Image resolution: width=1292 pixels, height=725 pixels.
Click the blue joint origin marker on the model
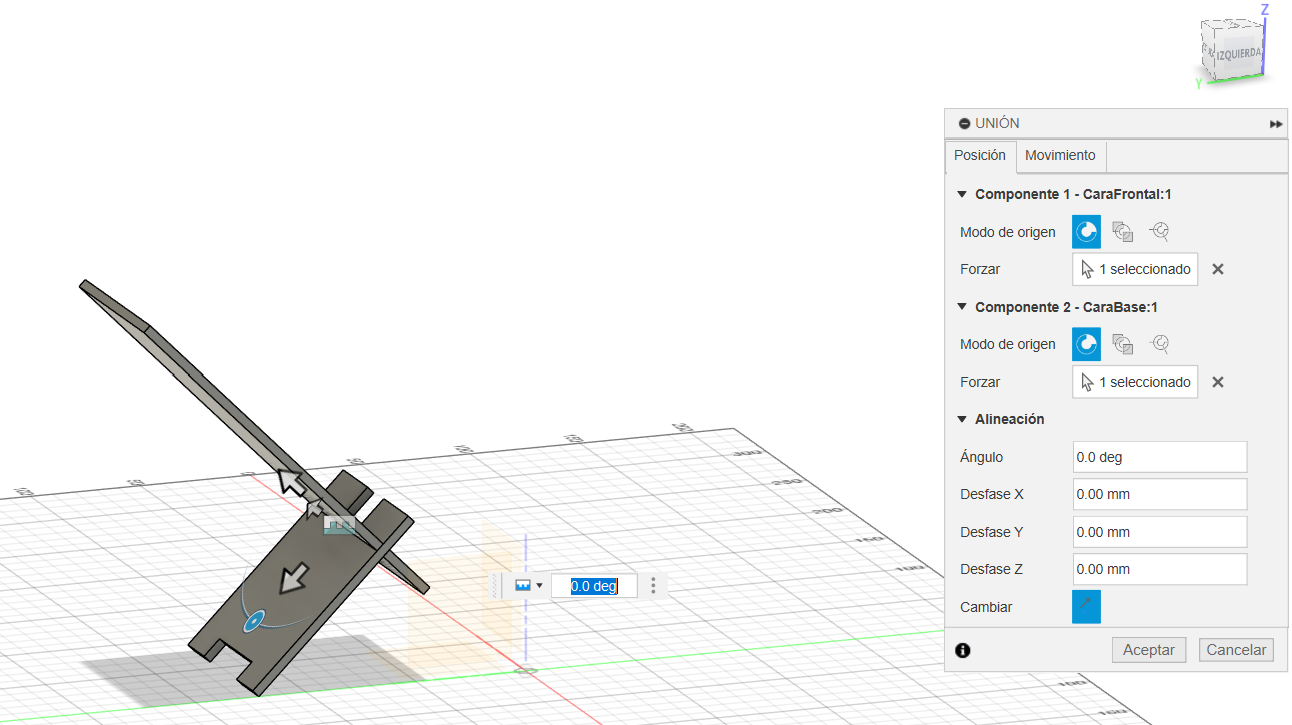(x=254, y=621)
